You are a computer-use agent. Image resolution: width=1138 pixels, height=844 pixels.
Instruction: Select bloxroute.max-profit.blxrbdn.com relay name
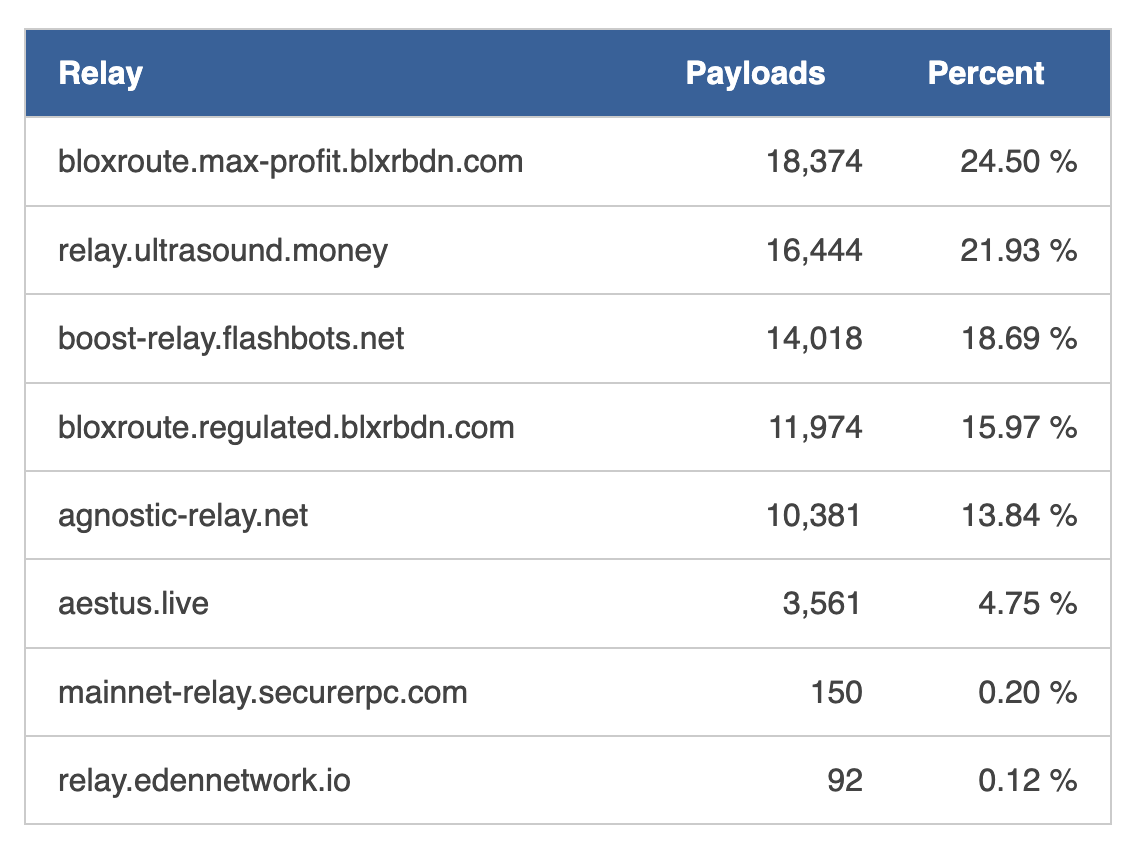pos(290,162)
